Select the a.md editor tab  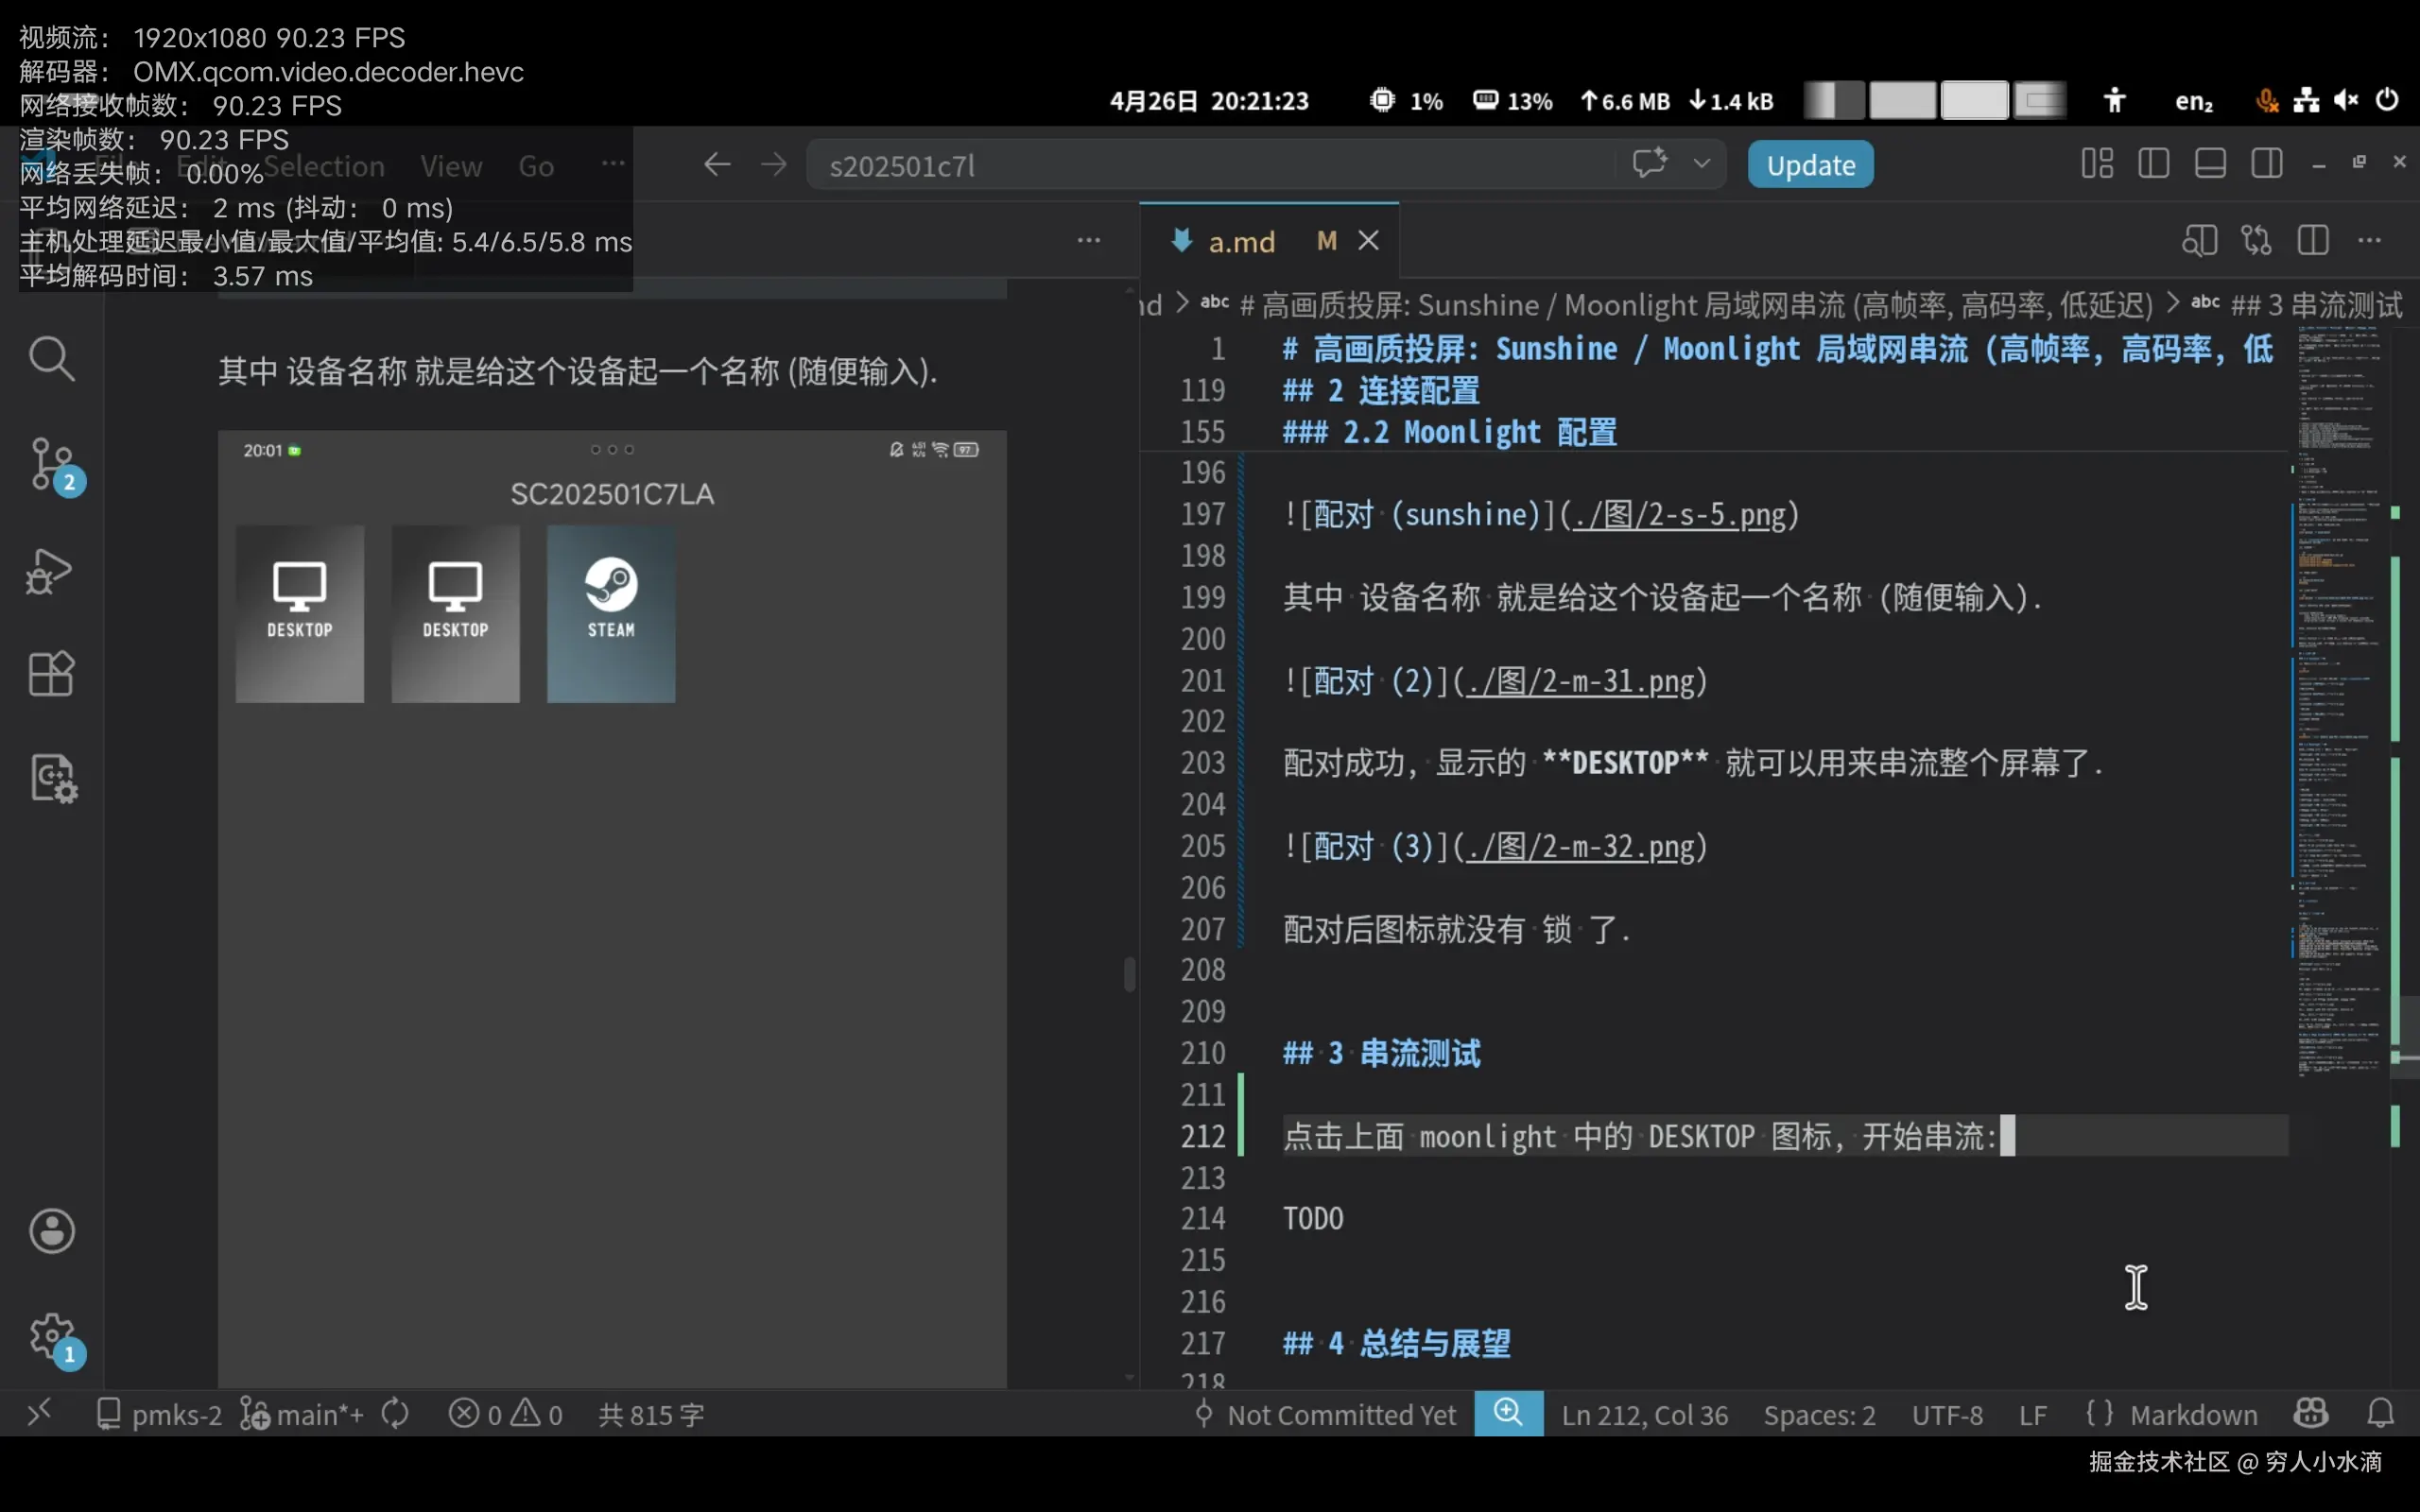[1269, 241]
